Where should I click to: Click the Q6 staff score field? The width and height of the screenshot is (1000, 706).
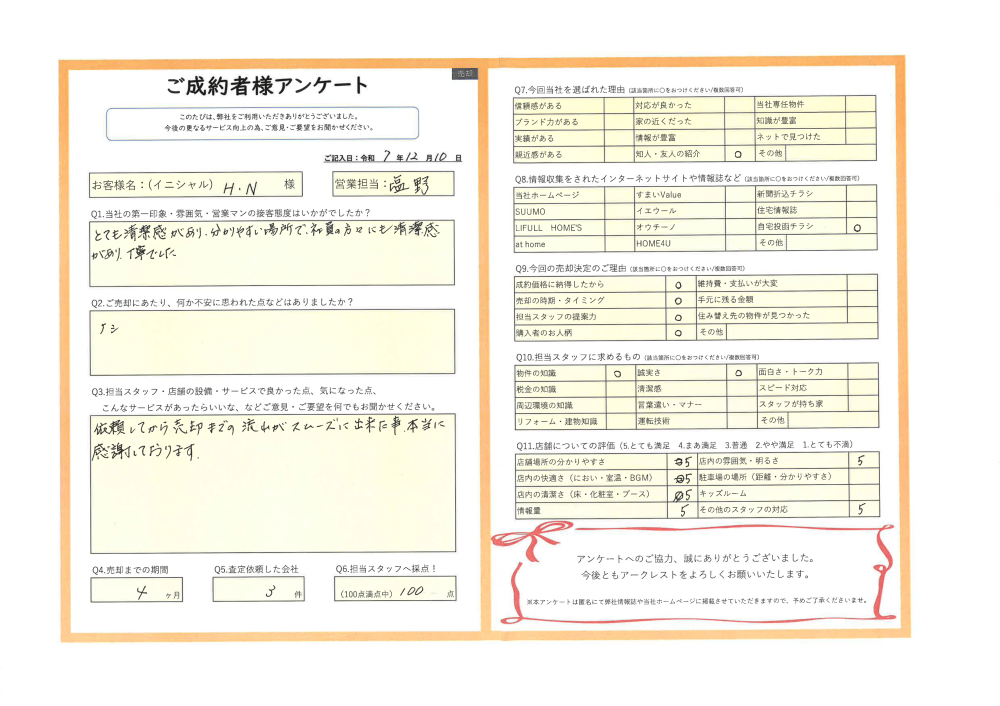click(x=395, y=591)
